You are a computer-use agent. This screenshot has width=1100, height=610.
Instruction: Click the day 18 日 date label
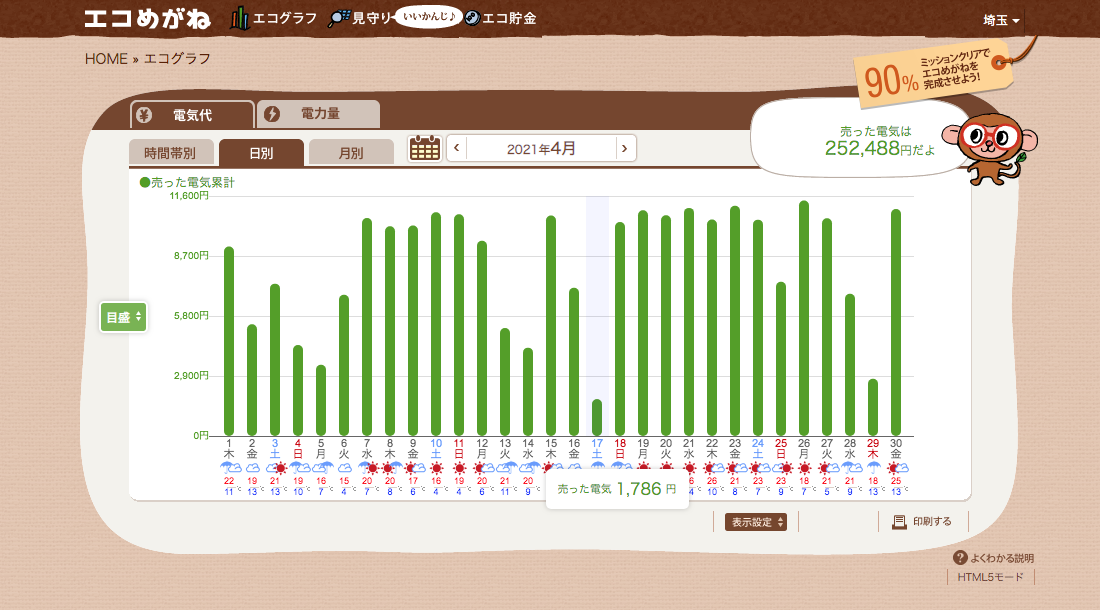tap(620, 449)
